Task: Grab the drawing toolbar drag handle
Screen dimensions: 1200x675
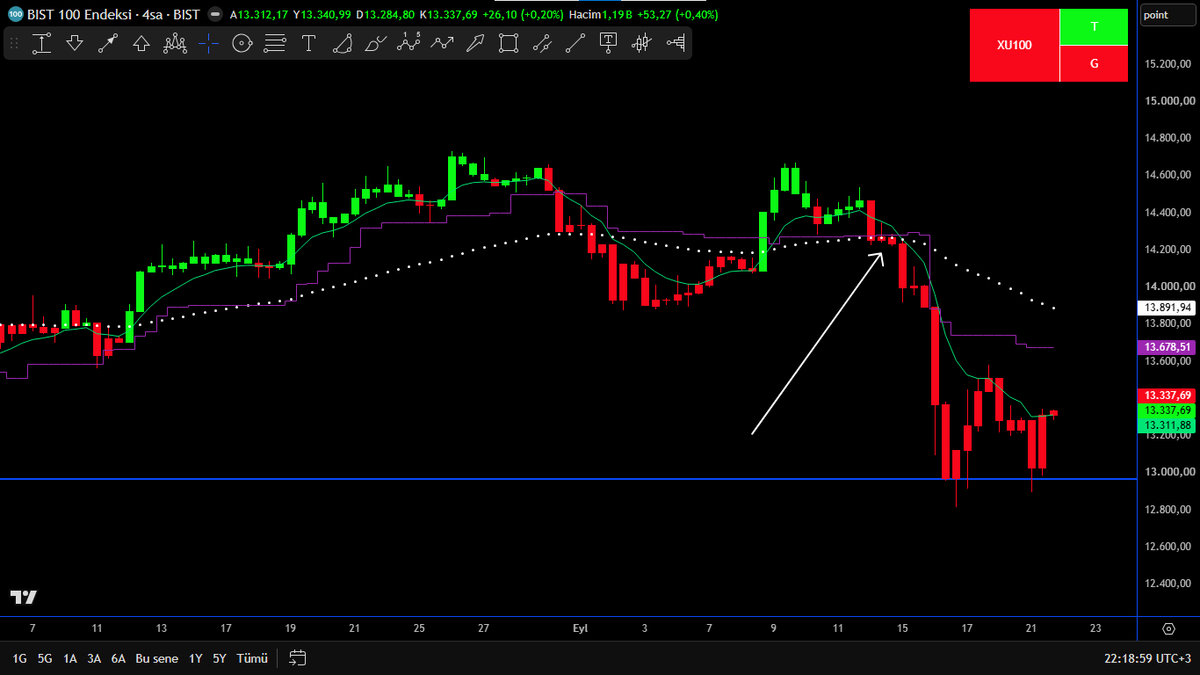Action: pos(14,43)
